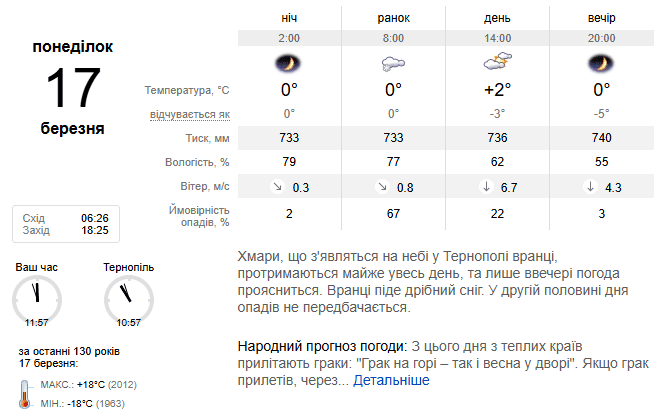This screenshot has width=667, height=420.
Task: Click the night moon icon at 2:00
Action: (288, 64)
